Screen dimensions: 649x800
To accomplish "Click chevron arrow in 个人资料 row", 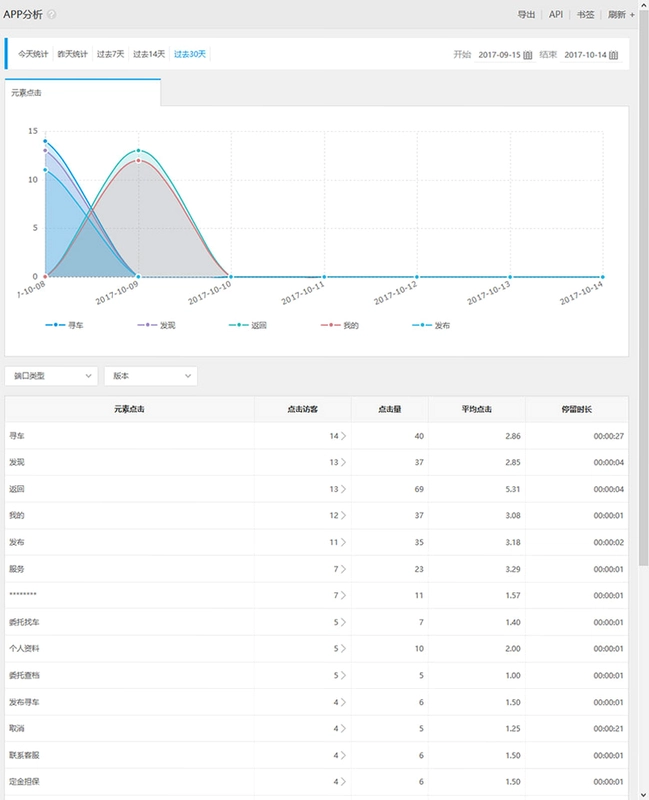I will [x=343, y=648].
